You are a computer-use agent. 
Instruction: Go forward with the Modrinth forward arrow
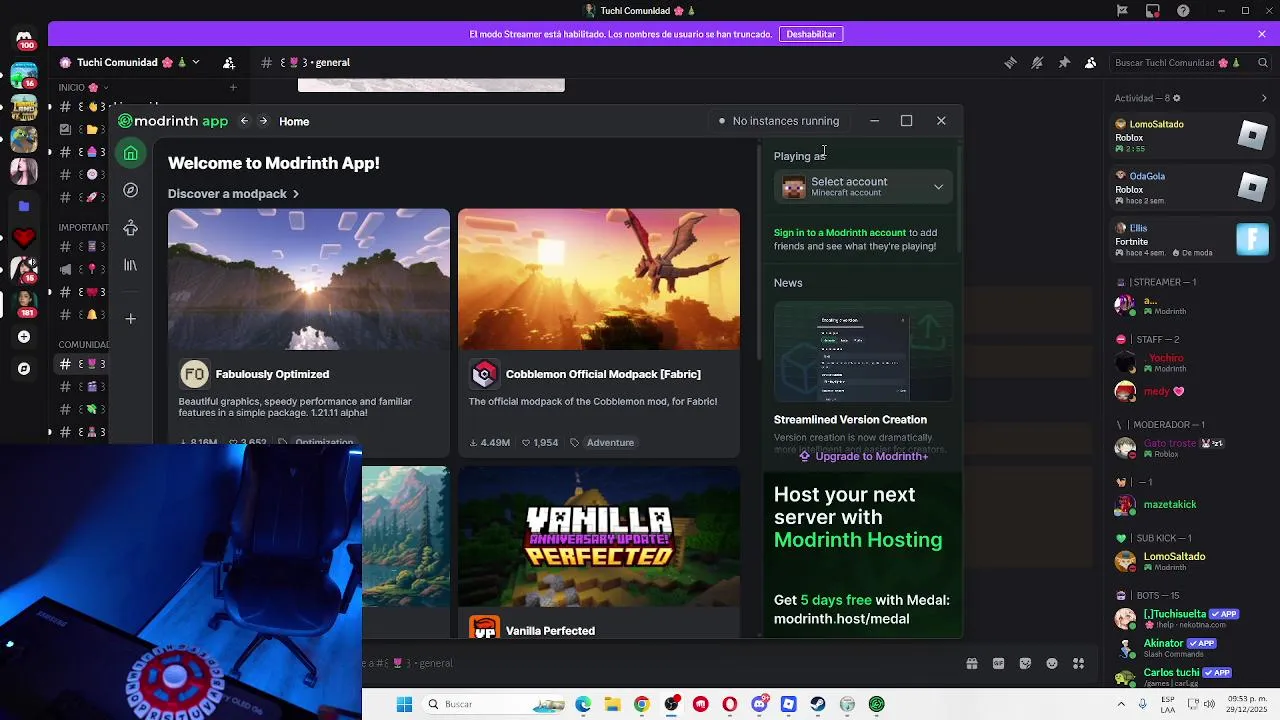264,121
